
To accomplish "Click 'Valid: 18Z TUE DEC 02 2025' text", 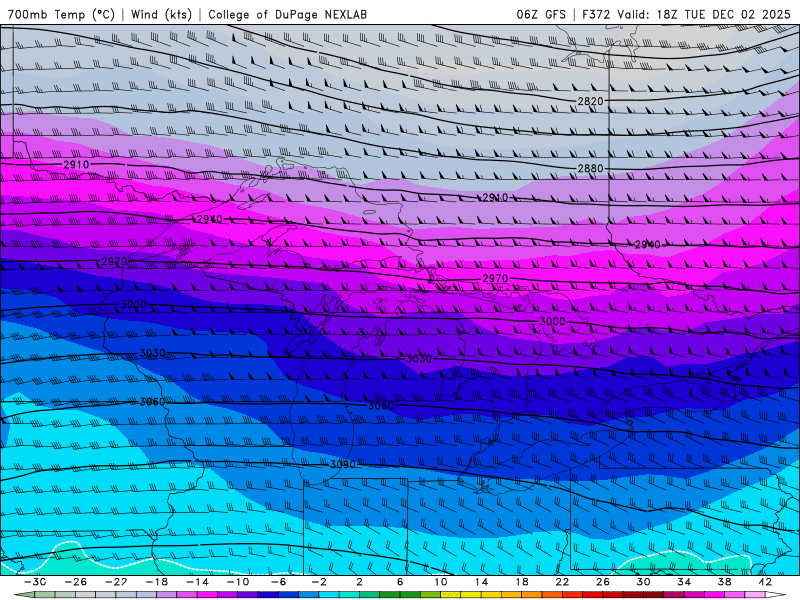I will tap(704, 14).
